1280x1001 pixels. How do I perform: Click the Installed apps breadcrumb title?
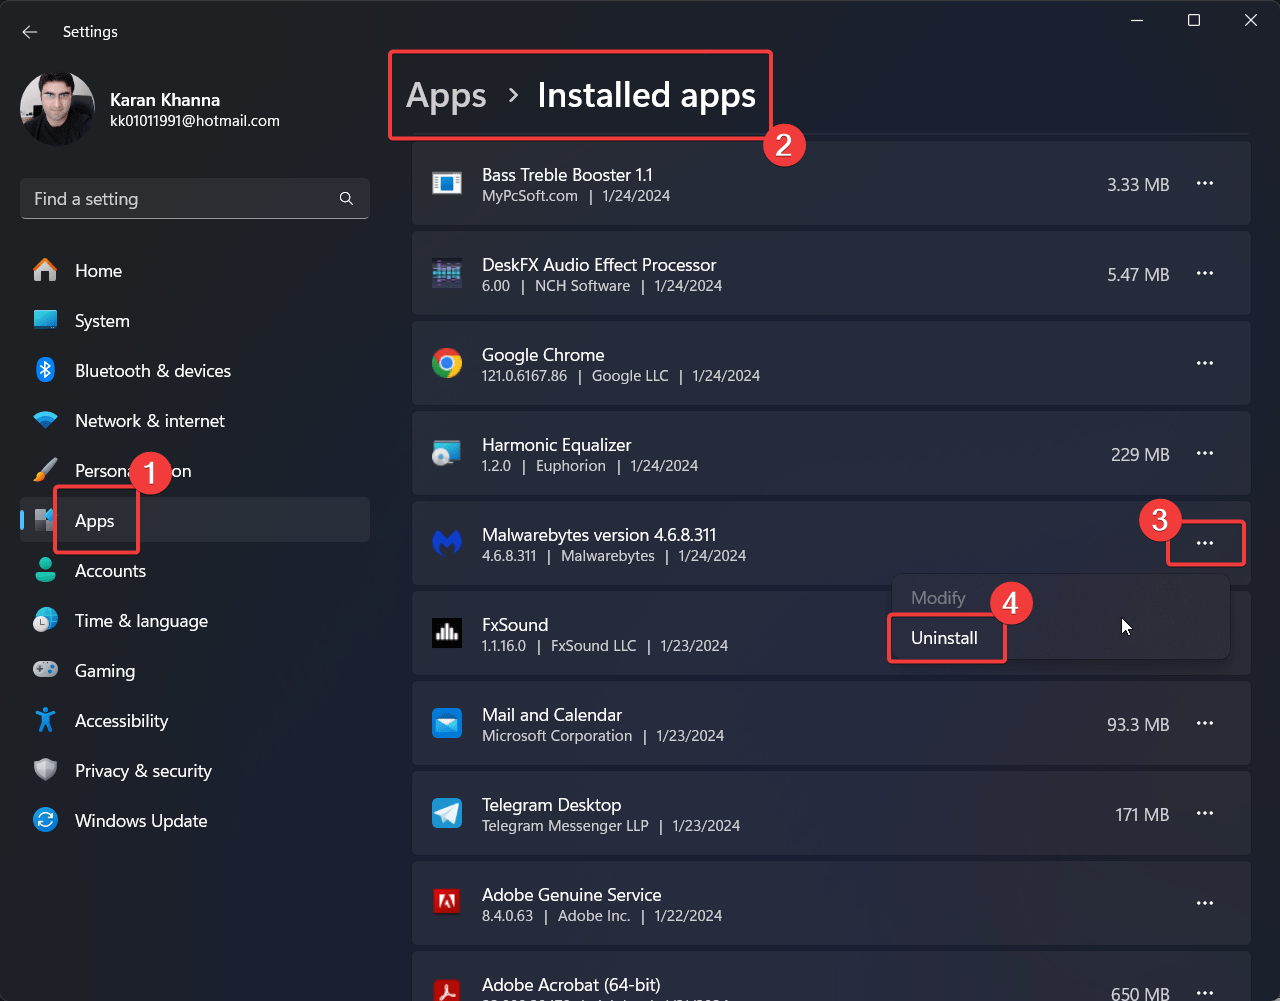[646, 95]
